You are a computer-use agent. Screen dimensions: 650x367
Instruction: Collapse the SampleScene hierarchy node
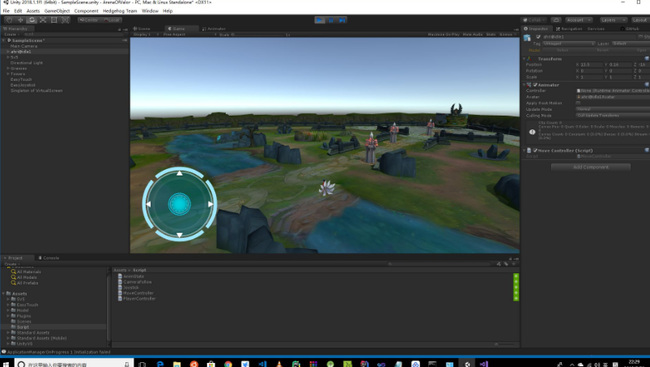click(x=4, y=40)
